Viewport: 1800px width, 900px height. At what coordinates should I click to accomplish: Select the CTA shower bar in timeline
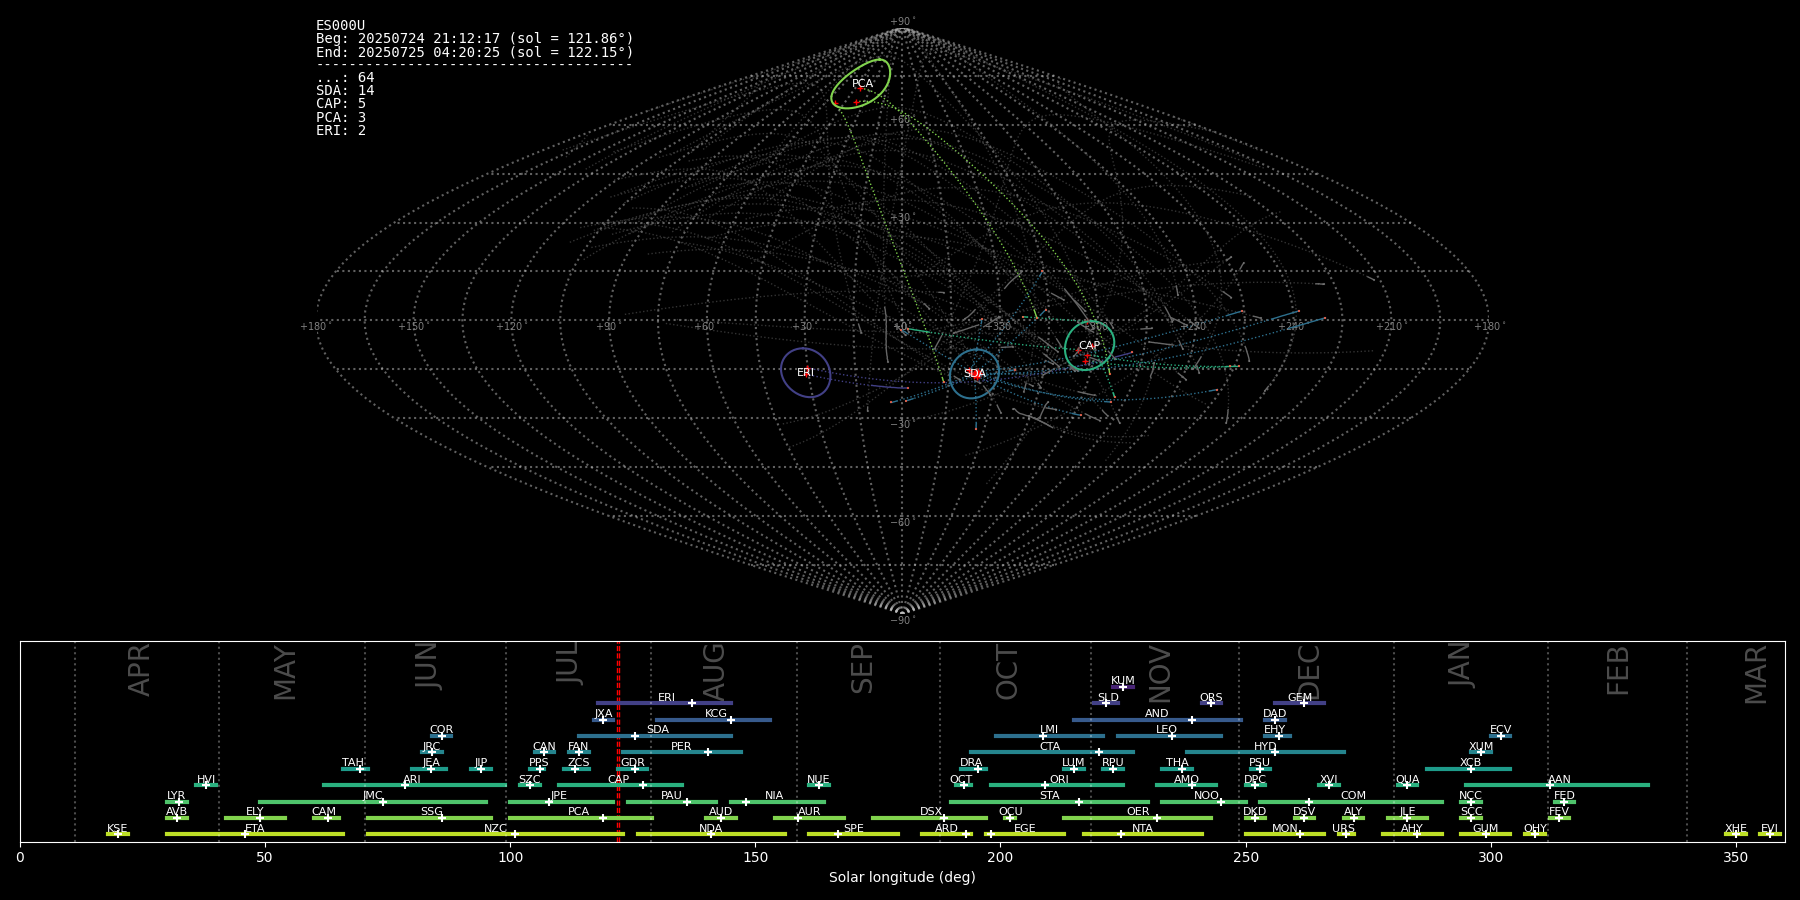coord(1052,752)
